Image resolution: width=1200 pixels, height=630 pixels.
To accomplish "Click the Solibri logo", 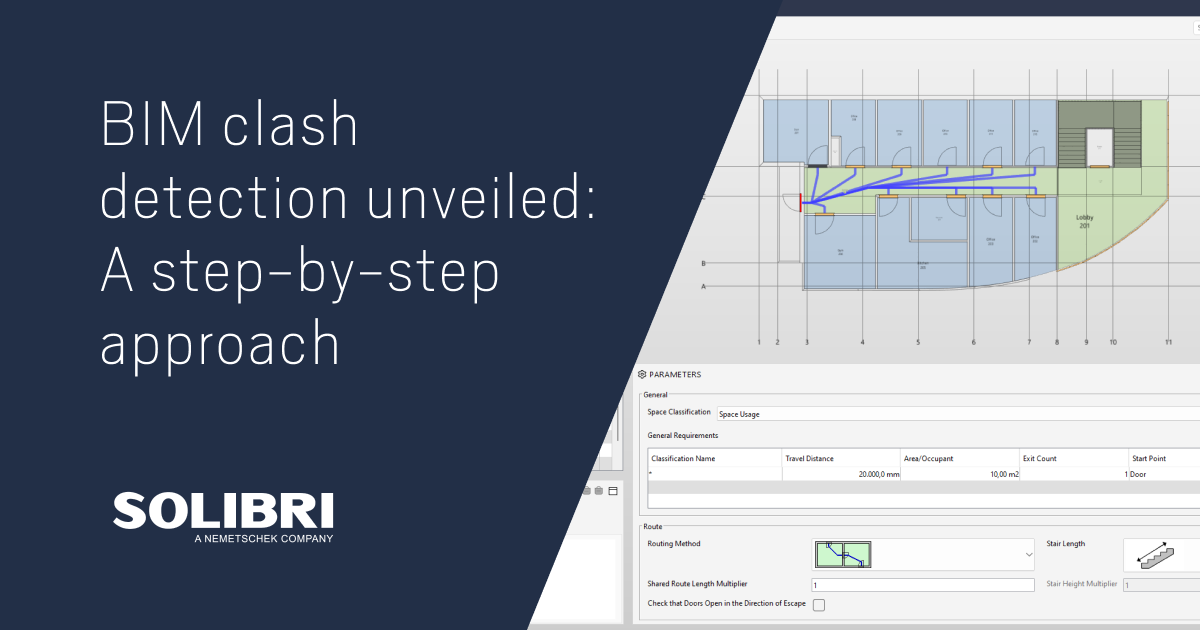I will point(223,516).
